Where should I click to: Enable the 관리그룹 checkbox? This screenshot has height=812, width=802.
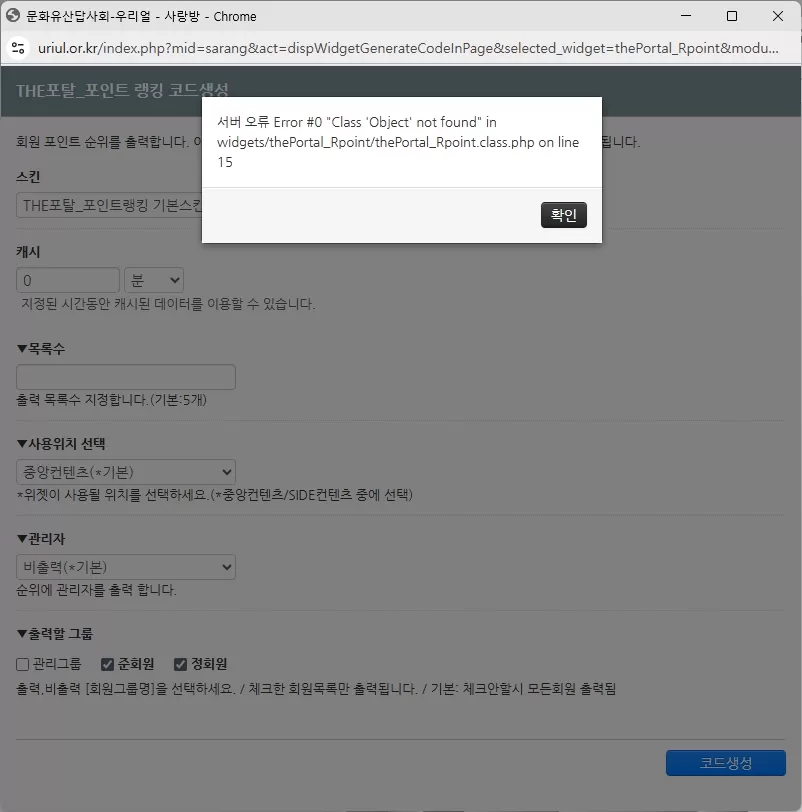[x=20, y=663]
